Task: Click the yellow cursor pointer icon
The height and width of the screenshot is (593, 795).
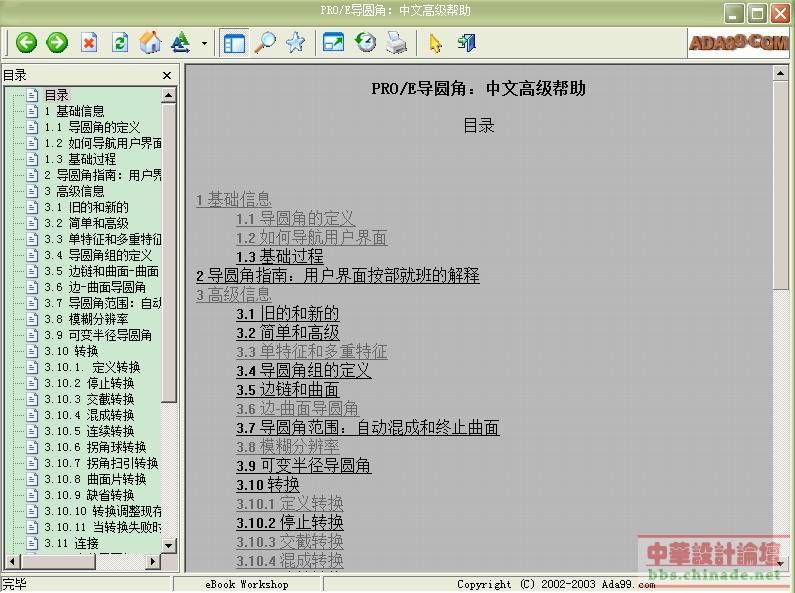Action: [435, 43]
